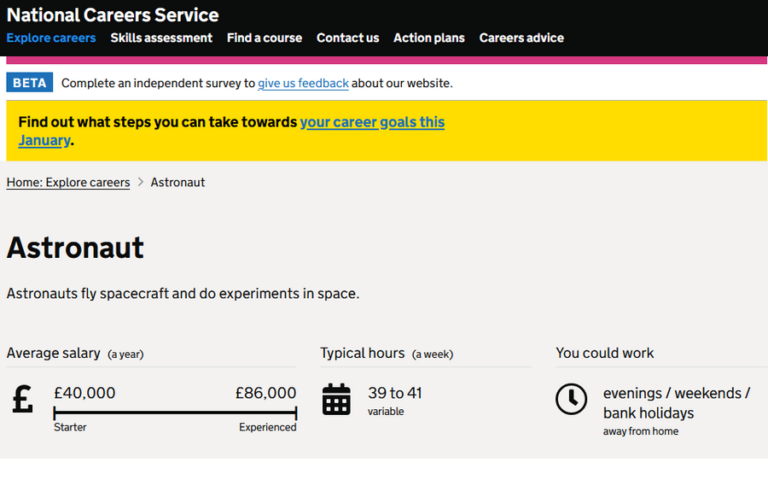Click the '39 to 41' typical hours text
The height and width of the screenshot is (480, 768).
pyautogui.click(x=395, y=393)
